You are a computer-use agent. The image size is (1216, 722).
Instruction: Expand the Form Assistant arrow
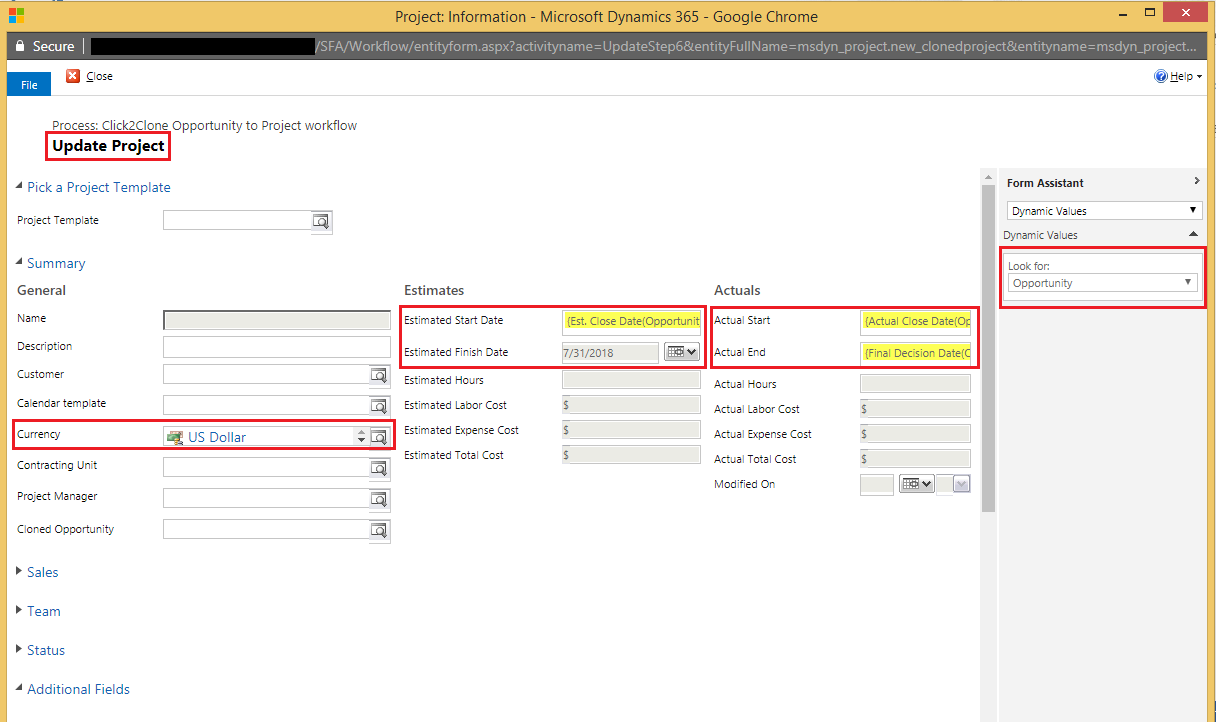(x=1196, y=182)
